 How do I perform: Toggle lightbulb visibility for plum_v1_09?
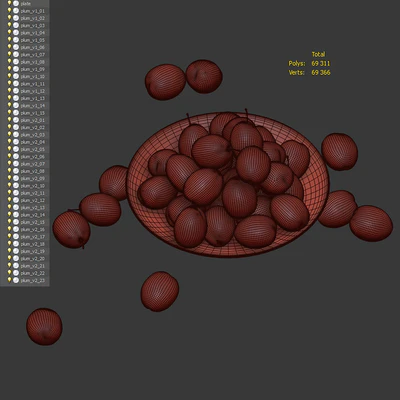pos(9,69)
